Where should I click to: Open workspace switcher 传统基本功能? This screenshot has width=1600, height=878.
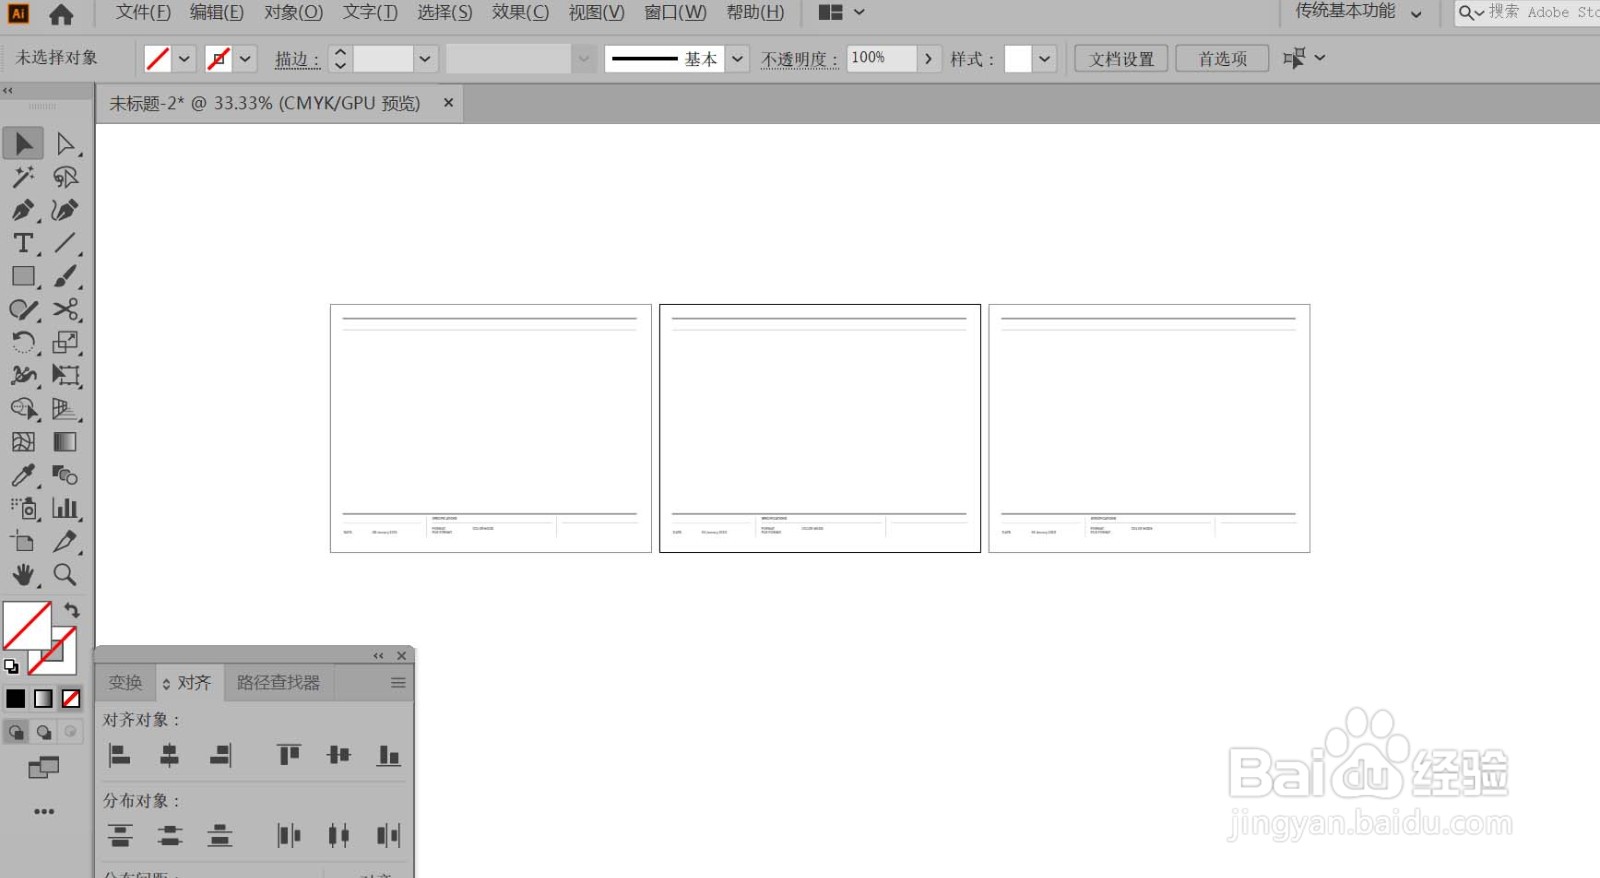click(x=1358, y=12)
